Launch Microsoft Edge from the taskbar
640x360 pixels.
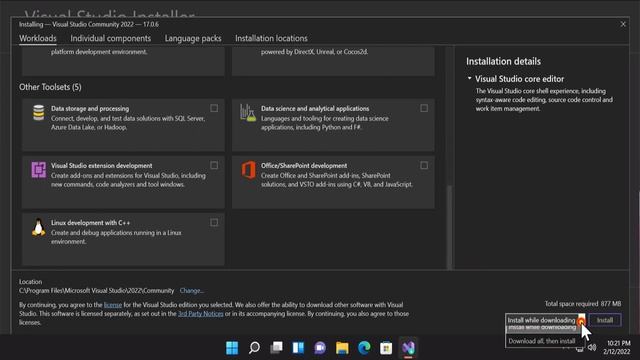click(x=364, y=348)
